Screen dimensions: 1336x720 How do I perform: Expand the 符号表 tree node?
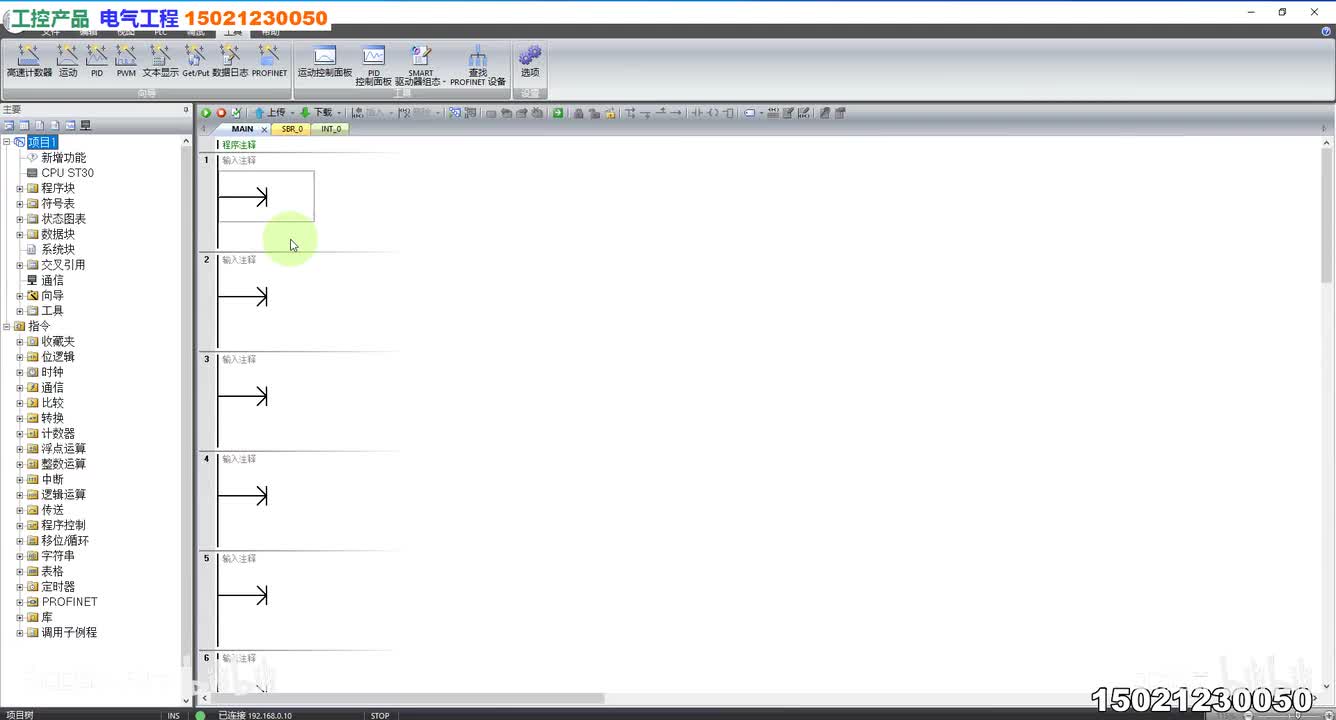point(19,204)
